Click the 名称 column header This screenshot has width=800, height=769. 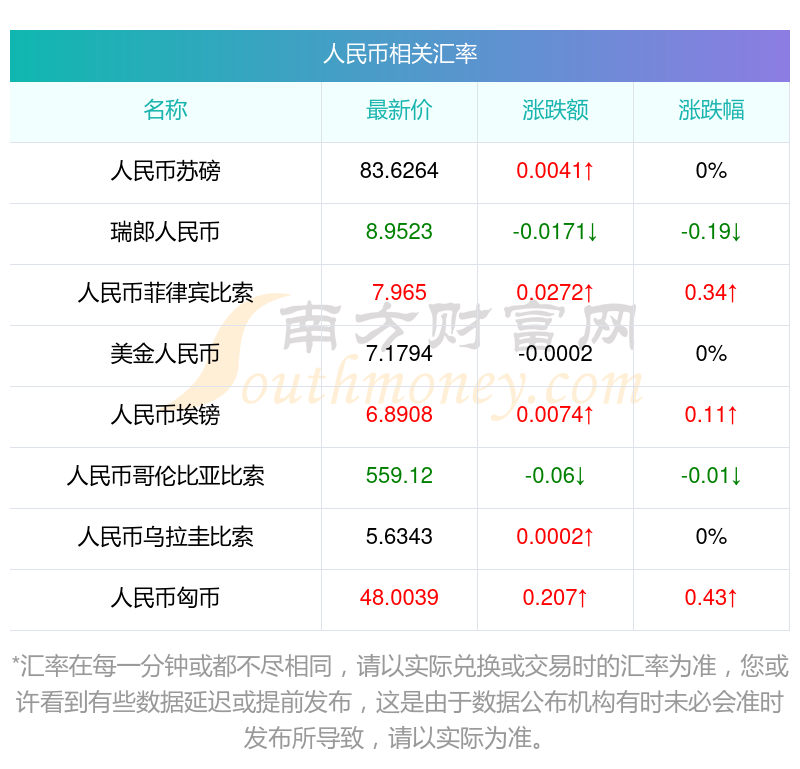(x=165, y=110)
